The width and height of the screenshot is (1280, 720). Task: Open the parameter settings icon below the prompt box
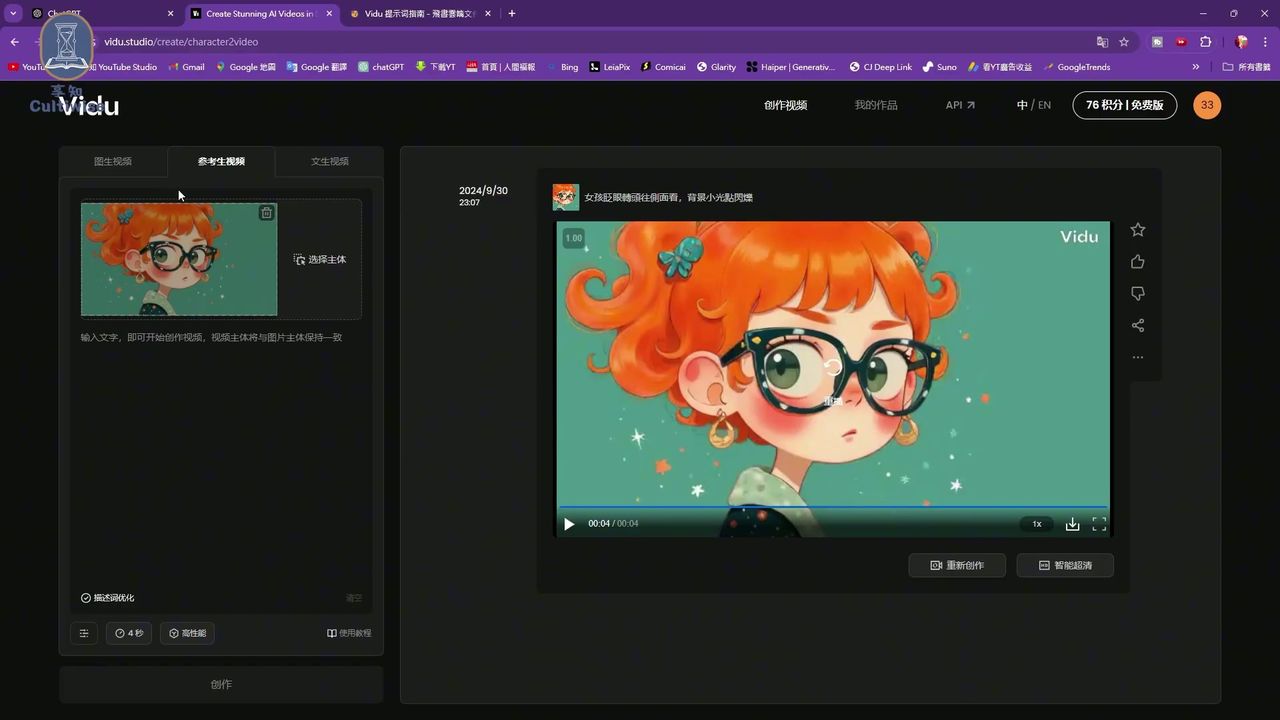(x=84, y=632)
